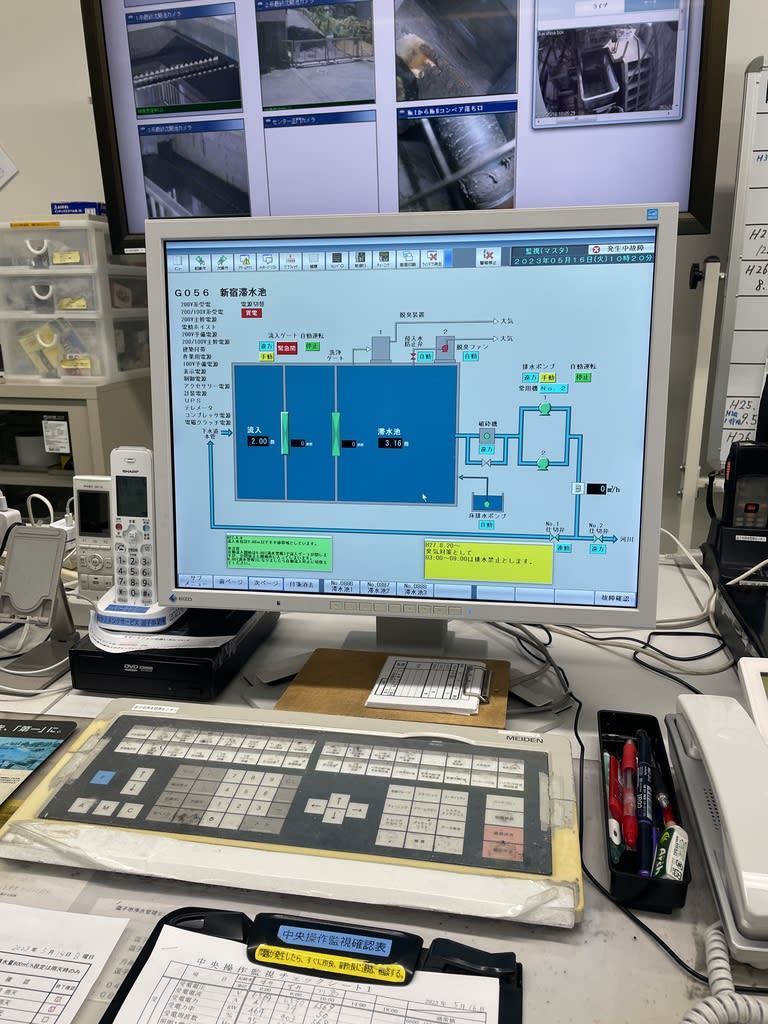Screen dimensions: 768x1024
Task: Click the window clear red X icon
Action: [432, 259]
